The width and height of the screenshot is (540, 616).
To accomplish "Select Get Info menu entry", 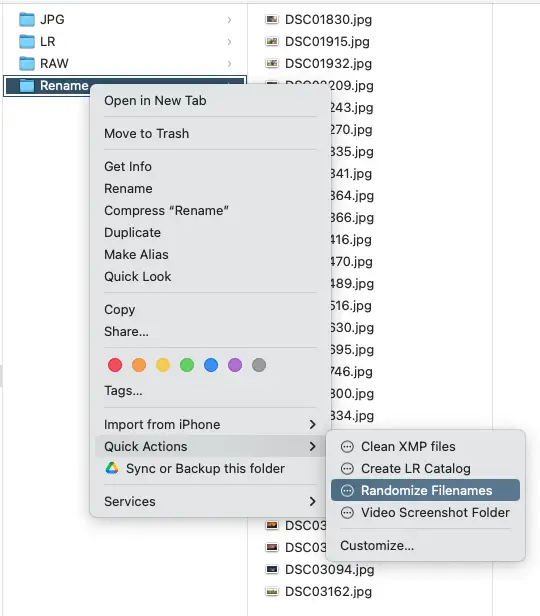I will 128,167.
